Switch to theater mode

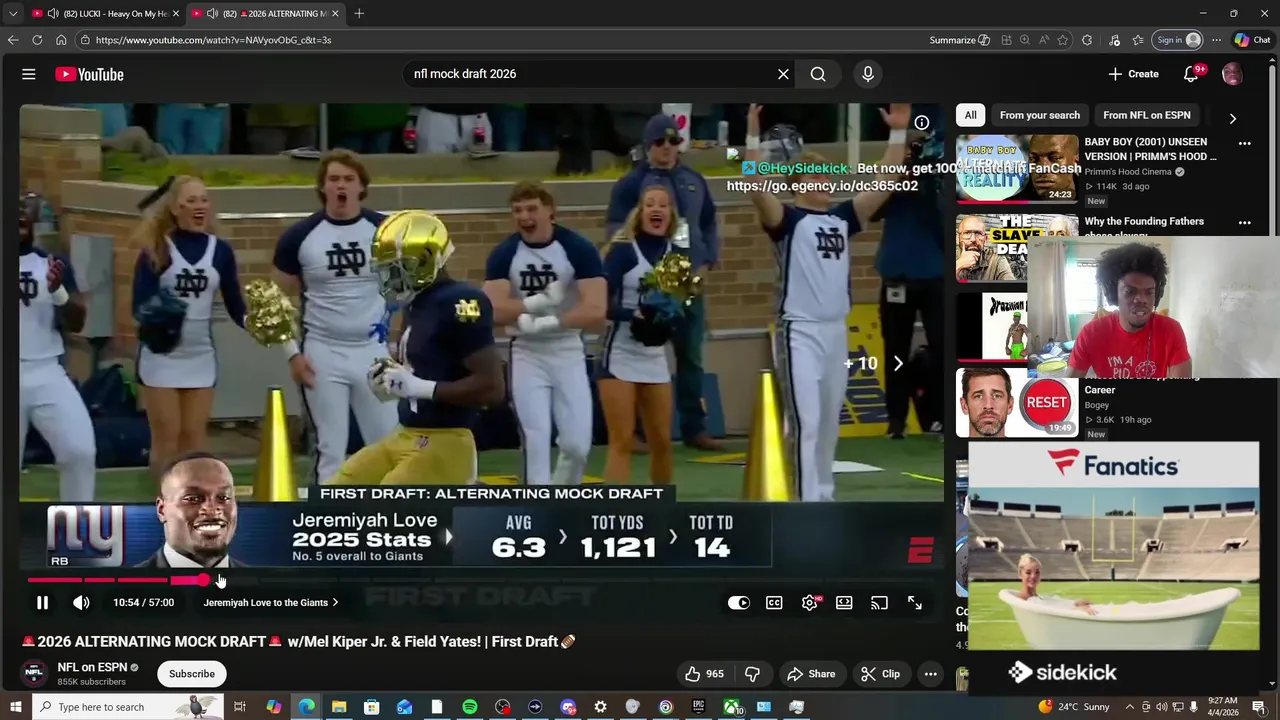844,603
